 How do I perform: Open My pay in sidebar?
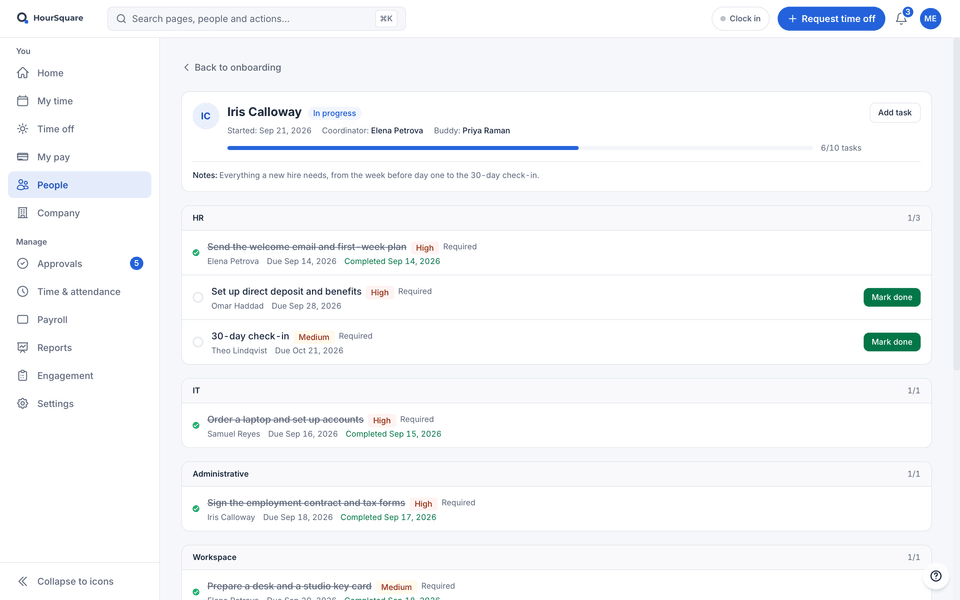[80, 157]
